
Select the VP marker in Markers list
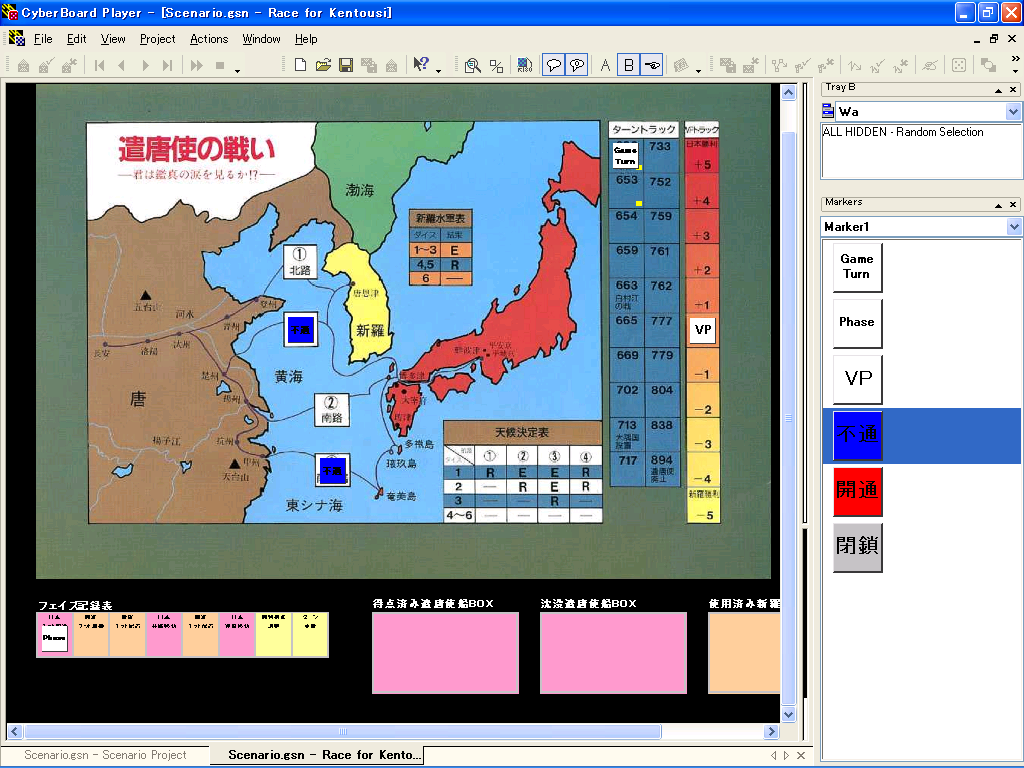pyautogui.click(x=857, y=379)
